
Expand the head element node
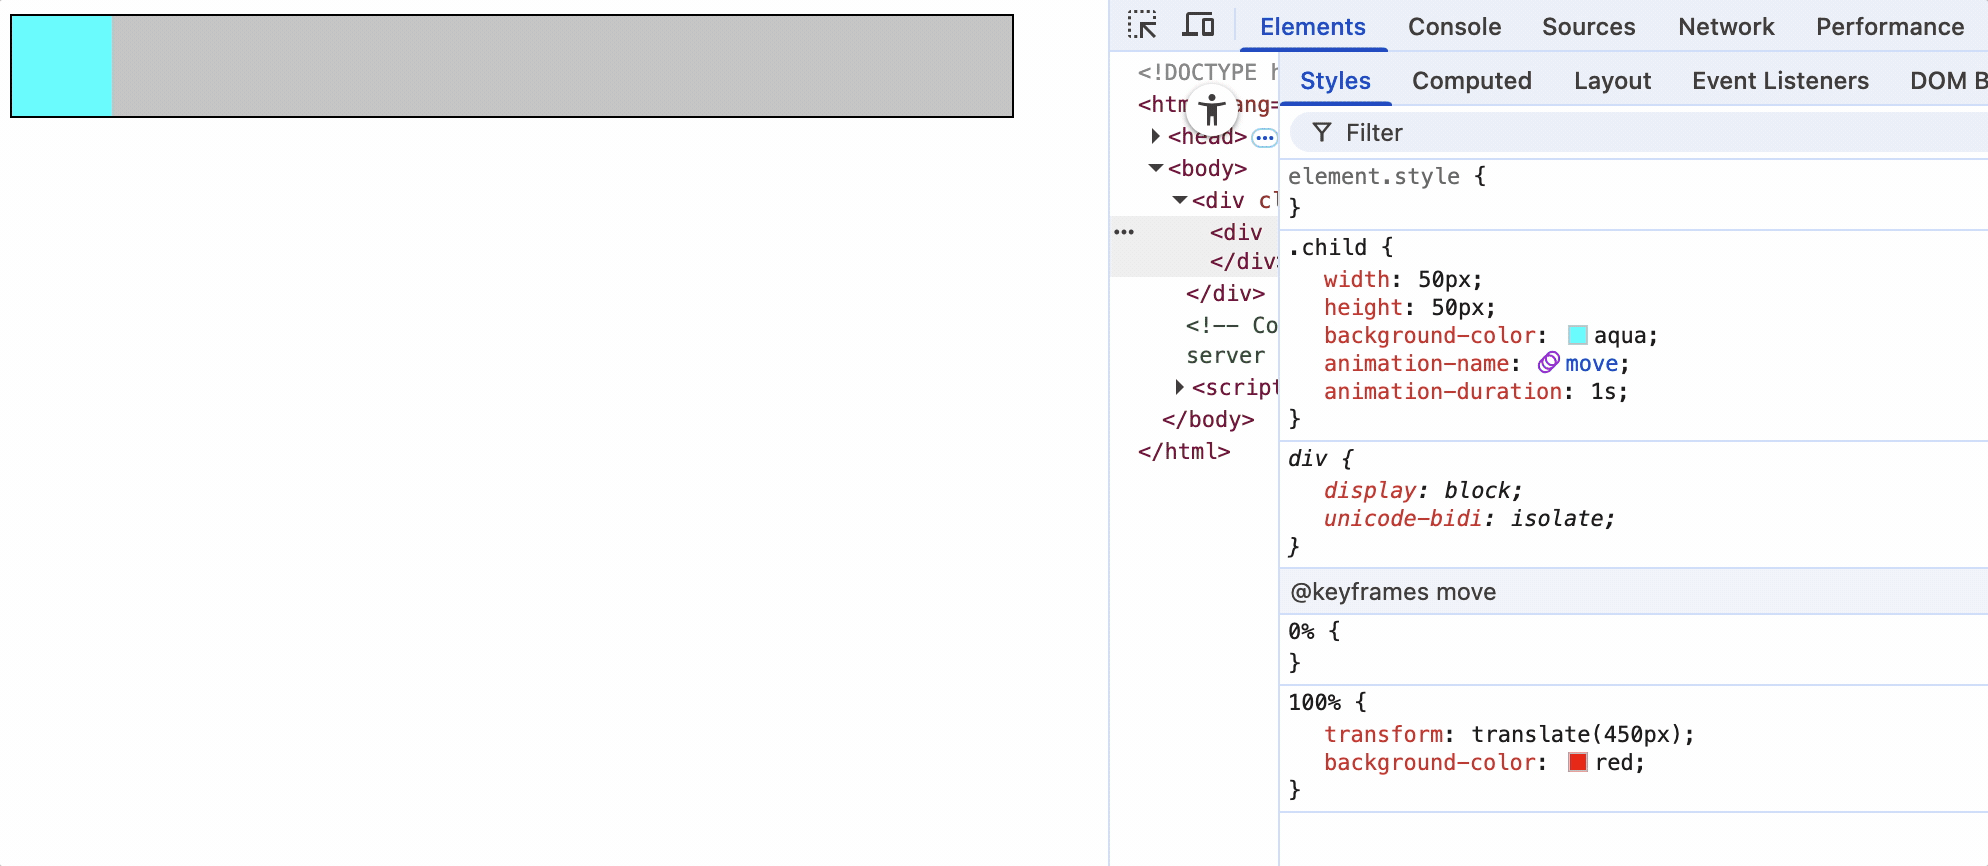[x=1156, y=136]
